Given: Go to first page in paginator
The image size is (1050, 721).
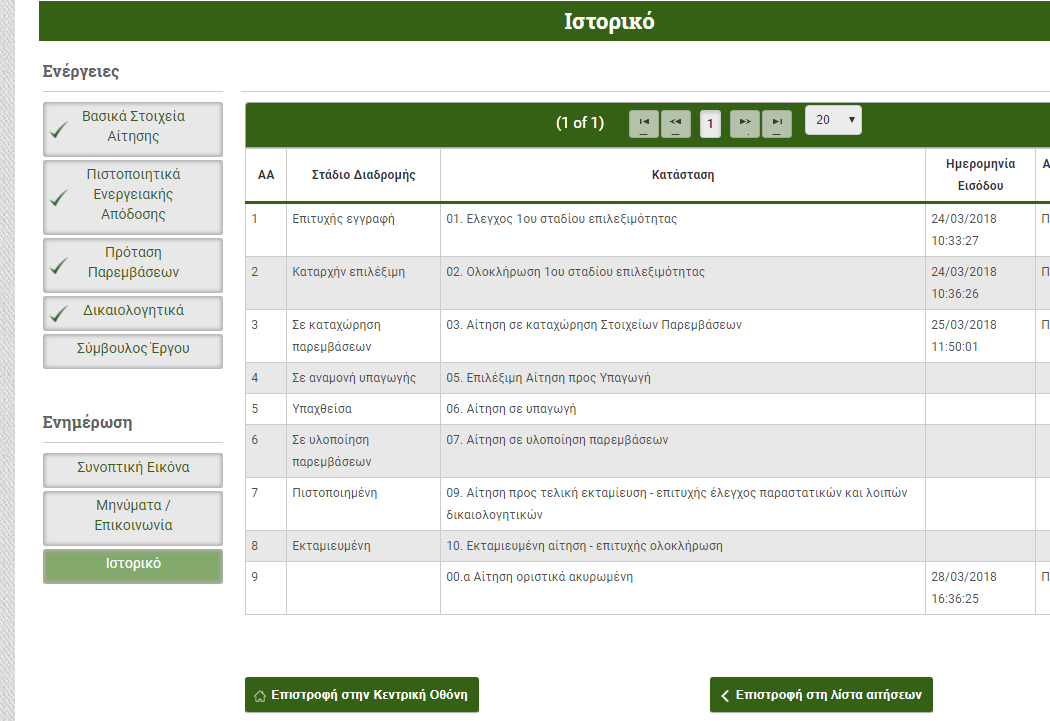Looking at the screenshot, I should point(644,123).
